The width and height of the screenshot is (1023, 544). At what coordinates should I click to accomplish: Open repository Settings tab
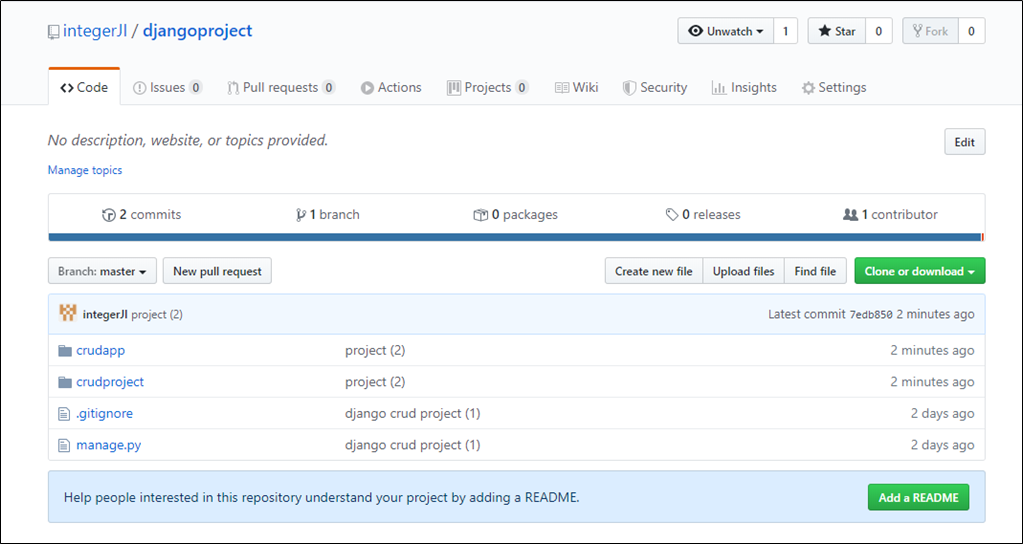point(834,87)
